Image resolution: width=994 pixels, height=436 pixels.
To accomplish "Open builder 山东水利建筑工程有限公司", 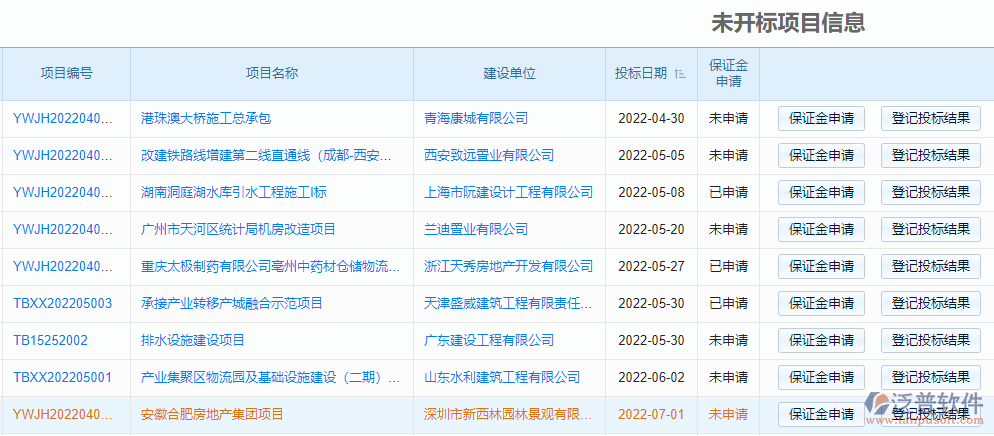I will point(502,377).
